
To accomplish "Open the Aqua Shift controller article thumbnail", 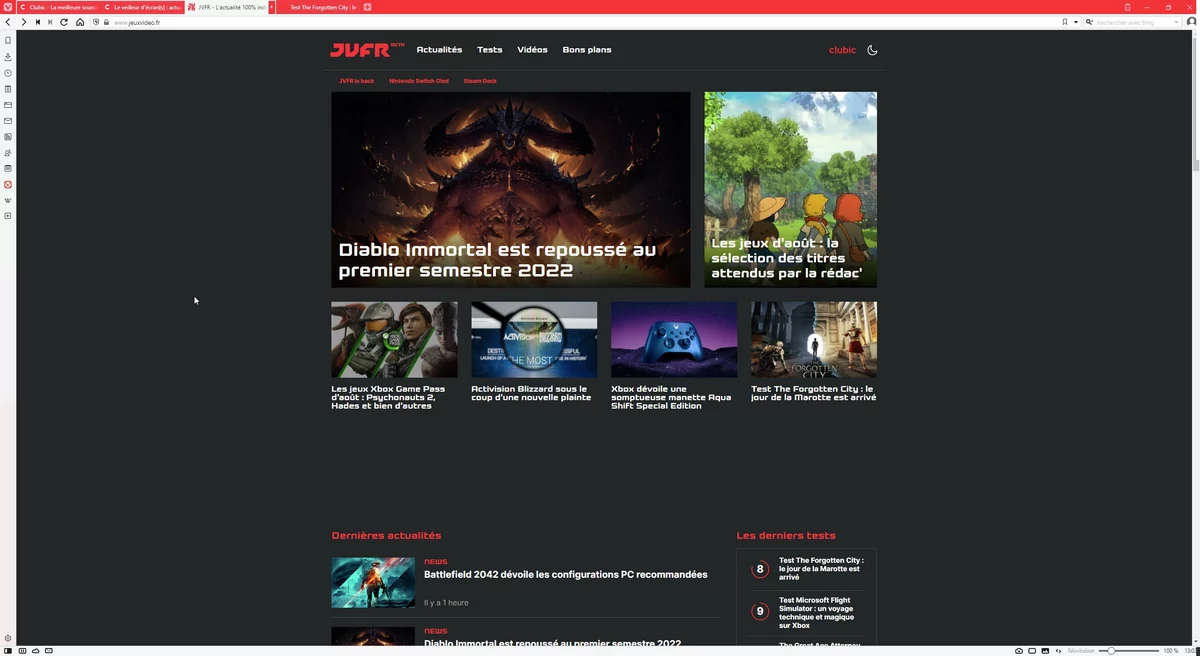I will coord(674,340).
